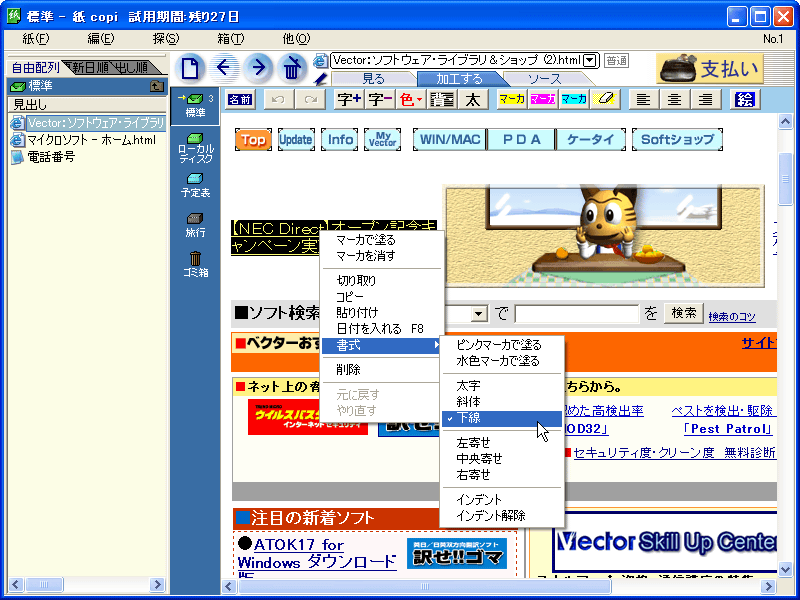This screenshot has height=600, width=800.
Task: Apply the pink marker highlight
Action: [x=543, y=99]
